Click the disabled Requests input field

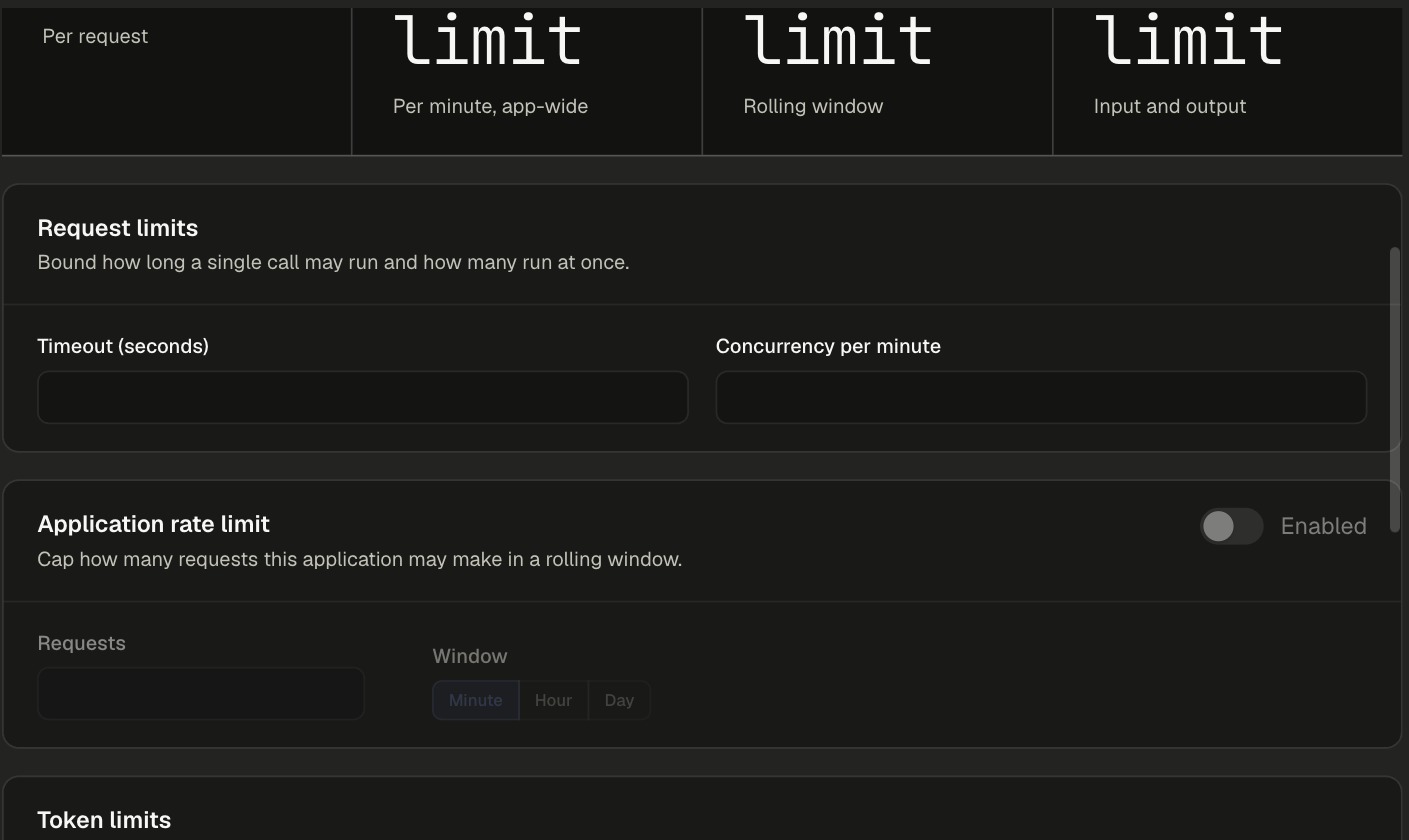coord(201,693)
